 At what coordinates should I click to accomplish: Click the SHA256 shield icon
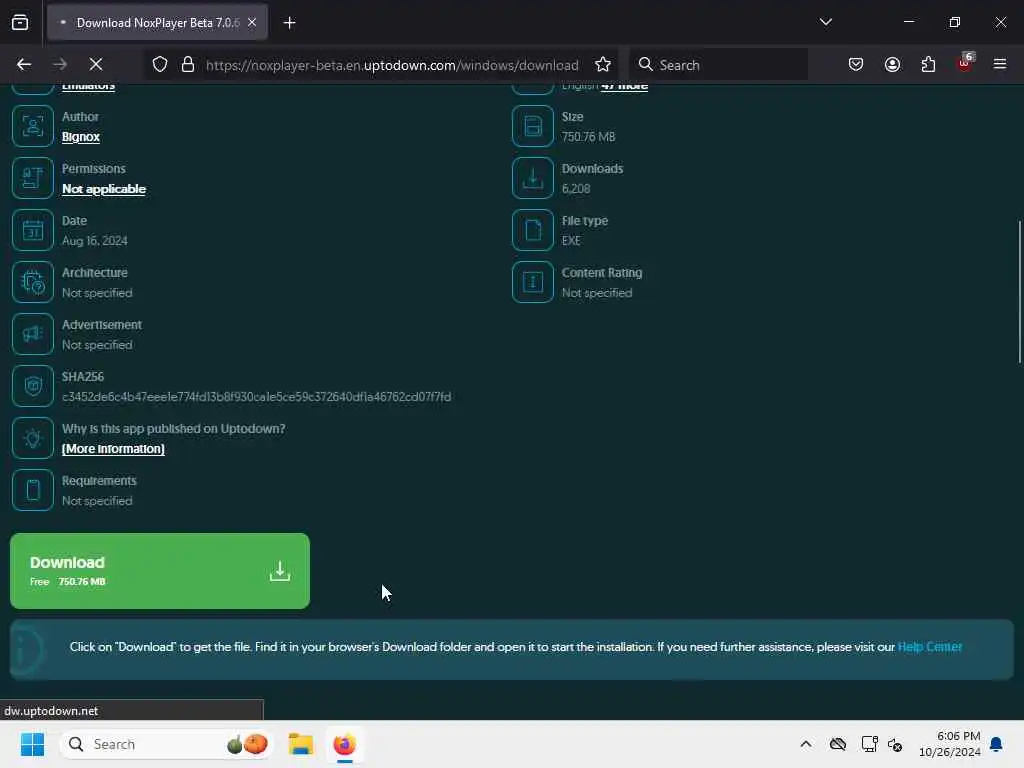(33, 386)
